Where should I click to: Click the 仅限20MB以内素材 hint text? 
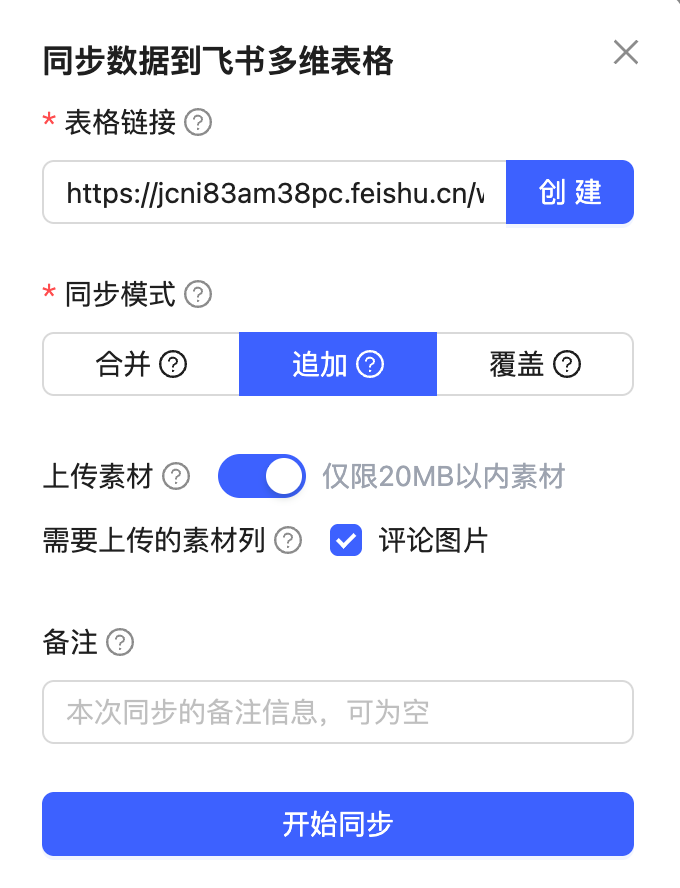(x=444, y=477)
